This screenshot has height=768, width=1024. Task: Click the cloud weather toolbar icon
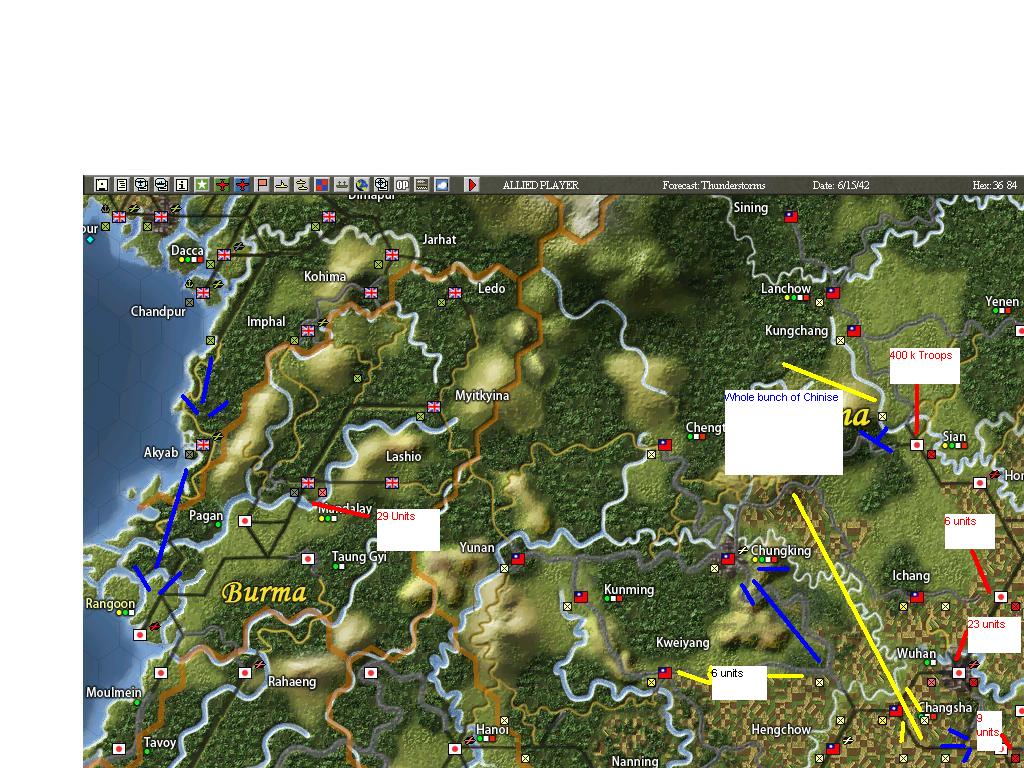pyautogui.click(x=442, y=185)
